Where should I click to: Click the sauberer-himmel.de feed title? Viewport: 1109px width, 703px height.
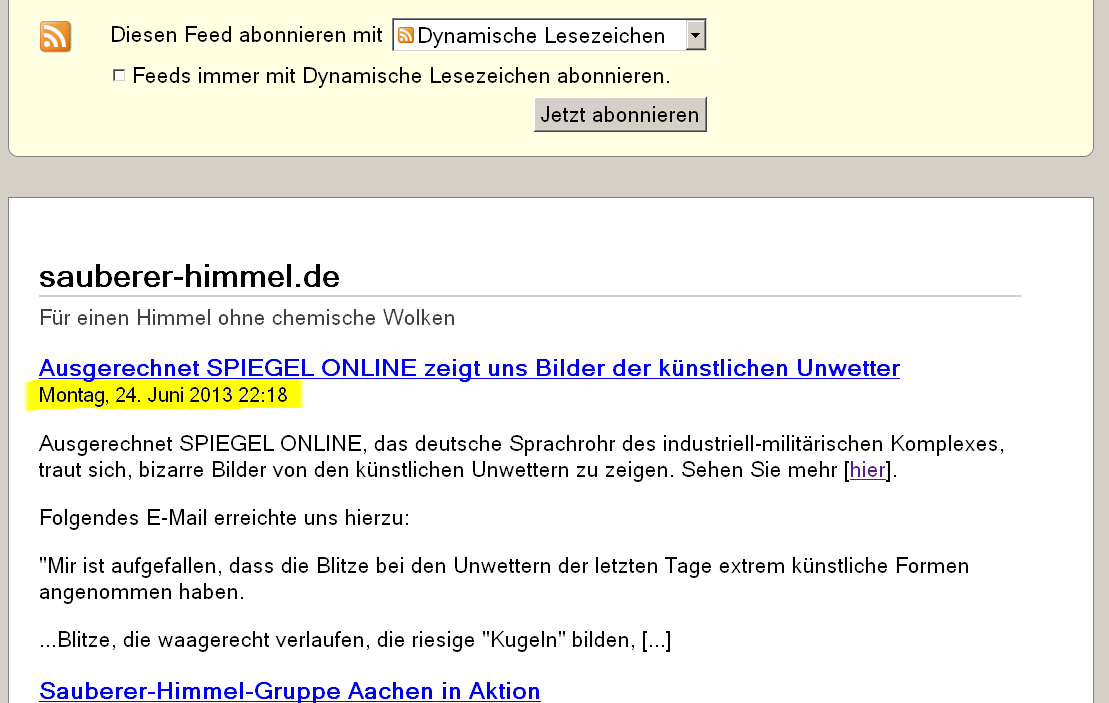(x=189, y=276)
